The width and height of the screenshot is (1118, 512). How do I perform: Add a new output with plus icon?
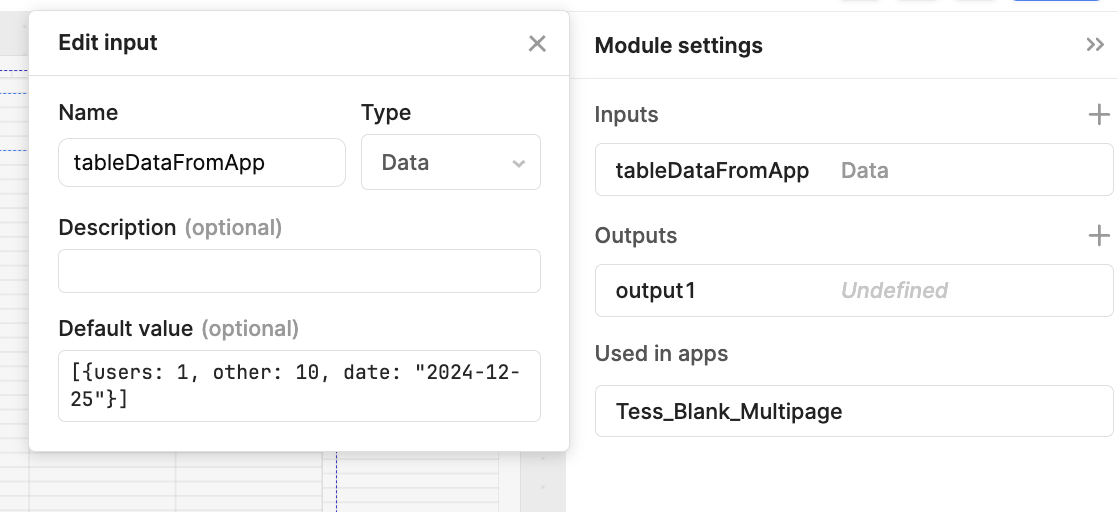(x=1099, y=235)
